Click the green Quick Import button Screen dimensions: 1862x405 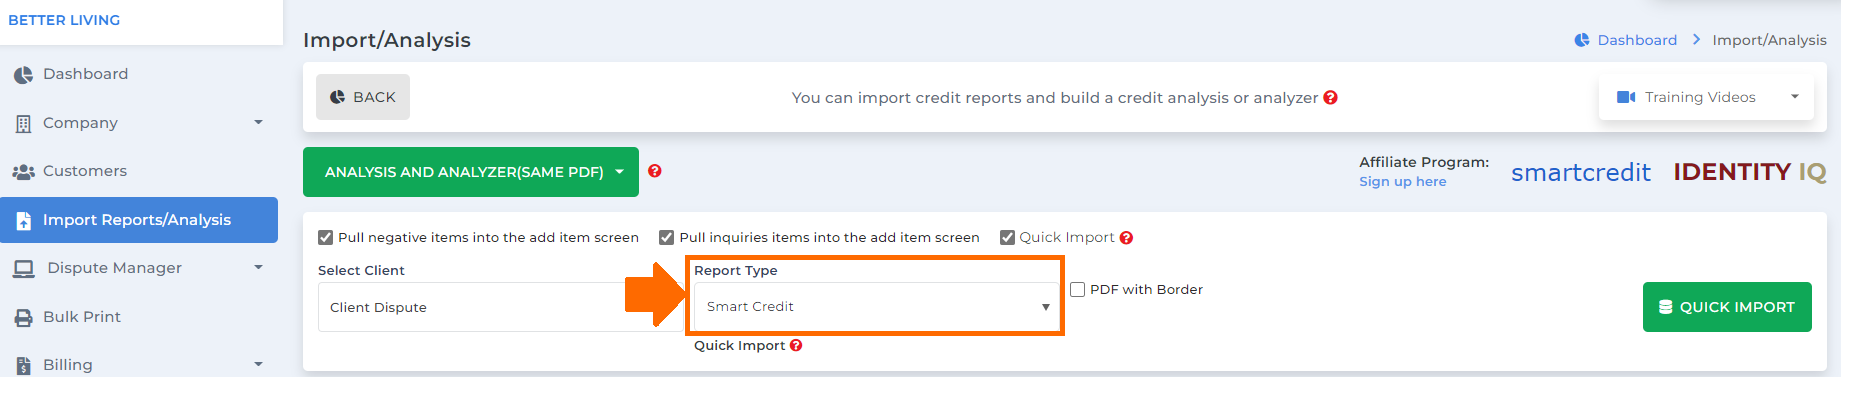click(1727, 307)
